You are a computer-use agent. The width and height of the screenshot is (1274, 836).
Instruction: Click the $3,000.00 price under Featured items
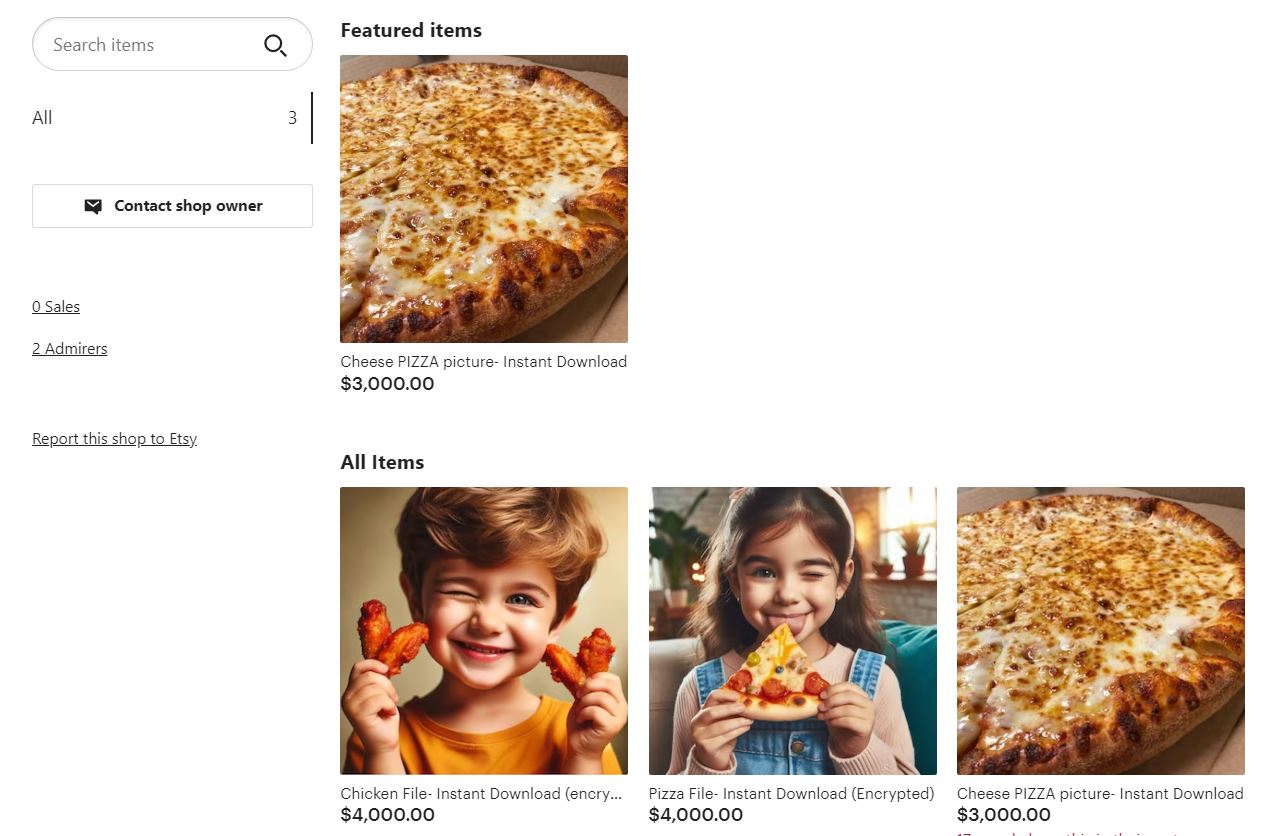click(x=387, y=384)
